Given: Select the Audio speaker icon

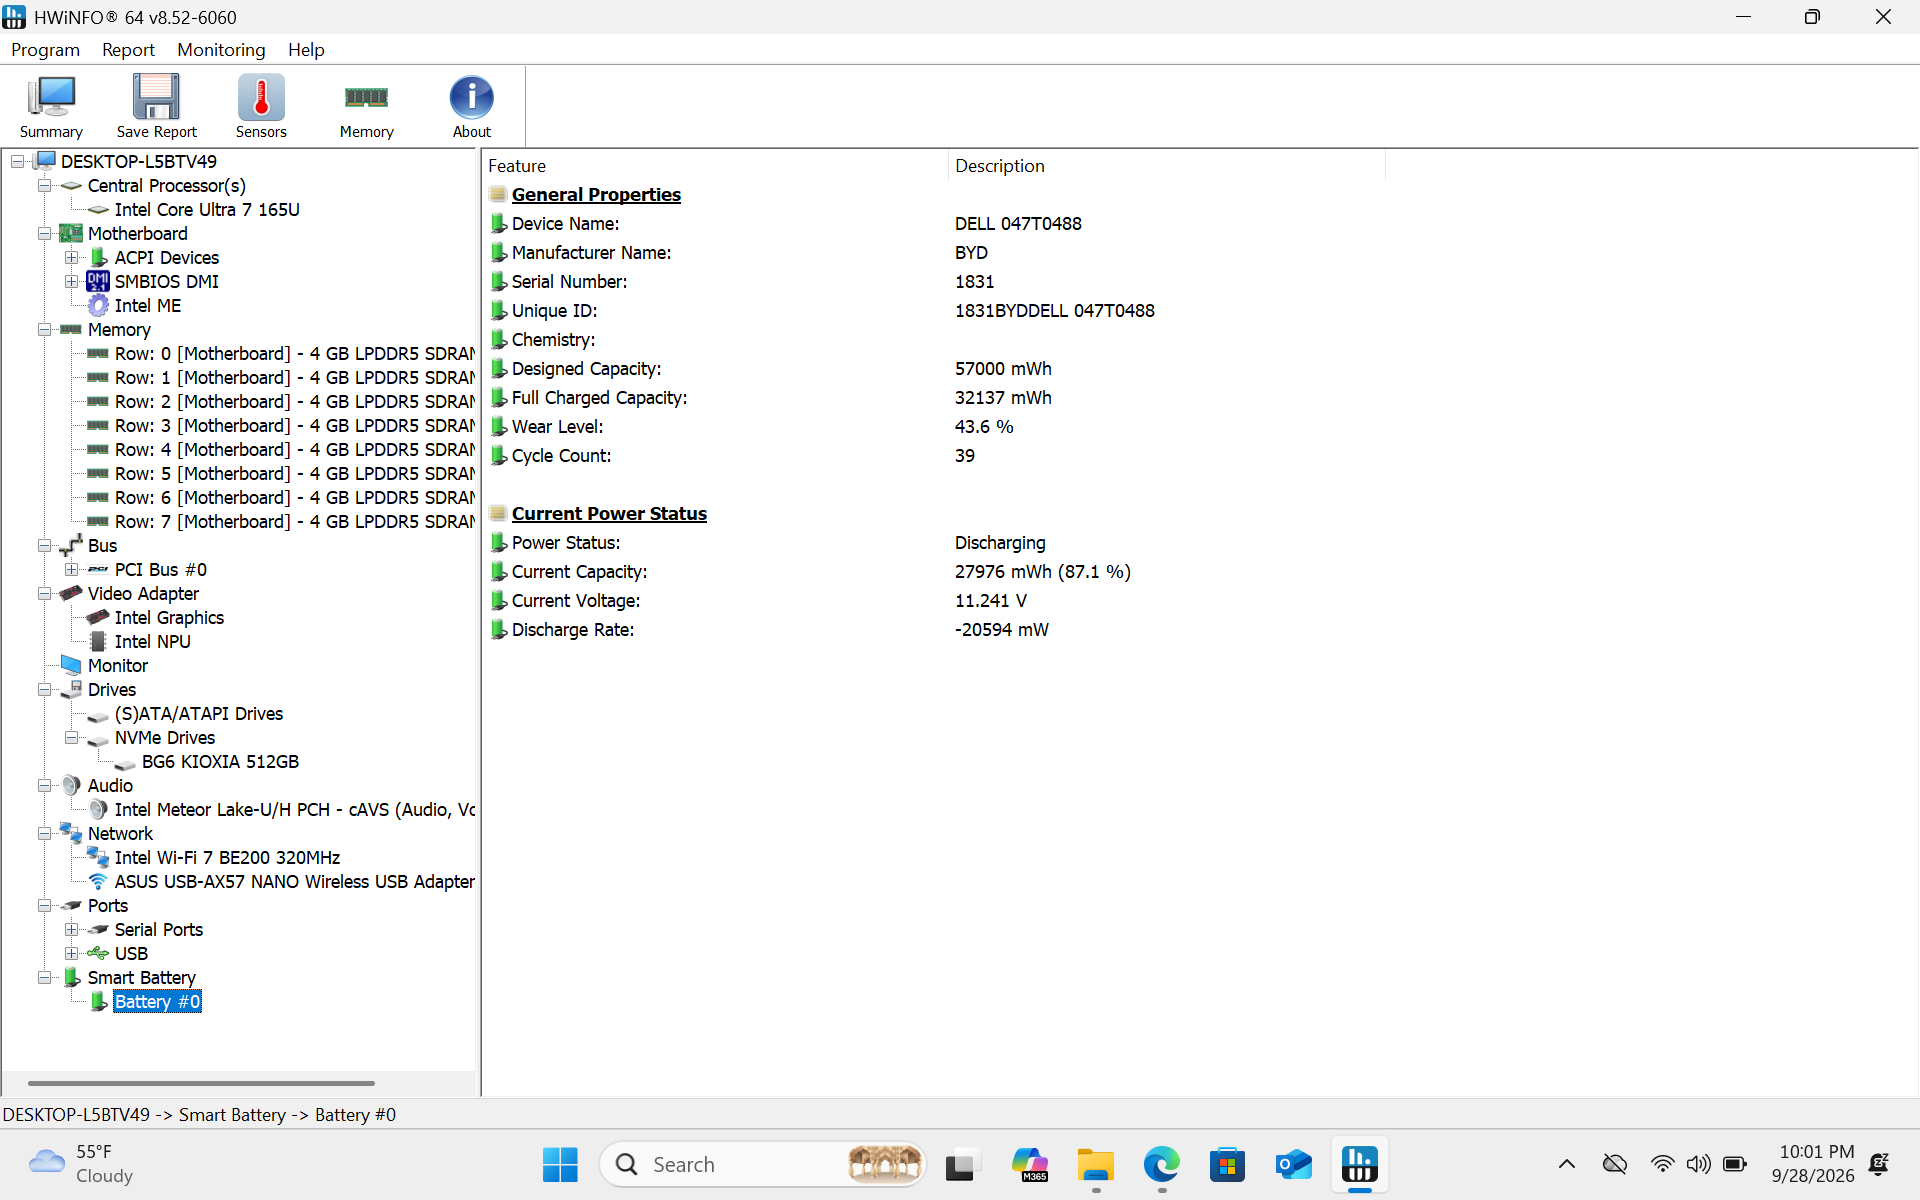Looking at the screenshot, I should [x=71, y=786].
